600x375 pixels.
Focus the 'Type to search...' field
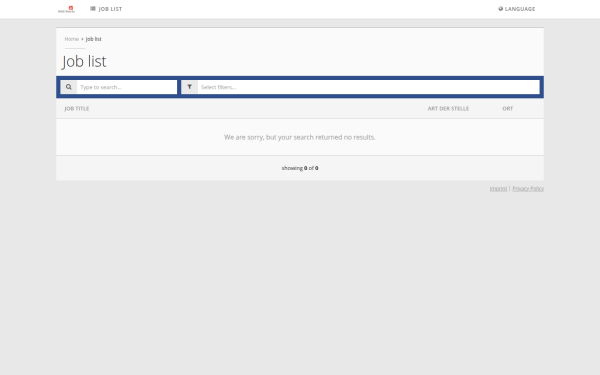(x=127, y=87)
